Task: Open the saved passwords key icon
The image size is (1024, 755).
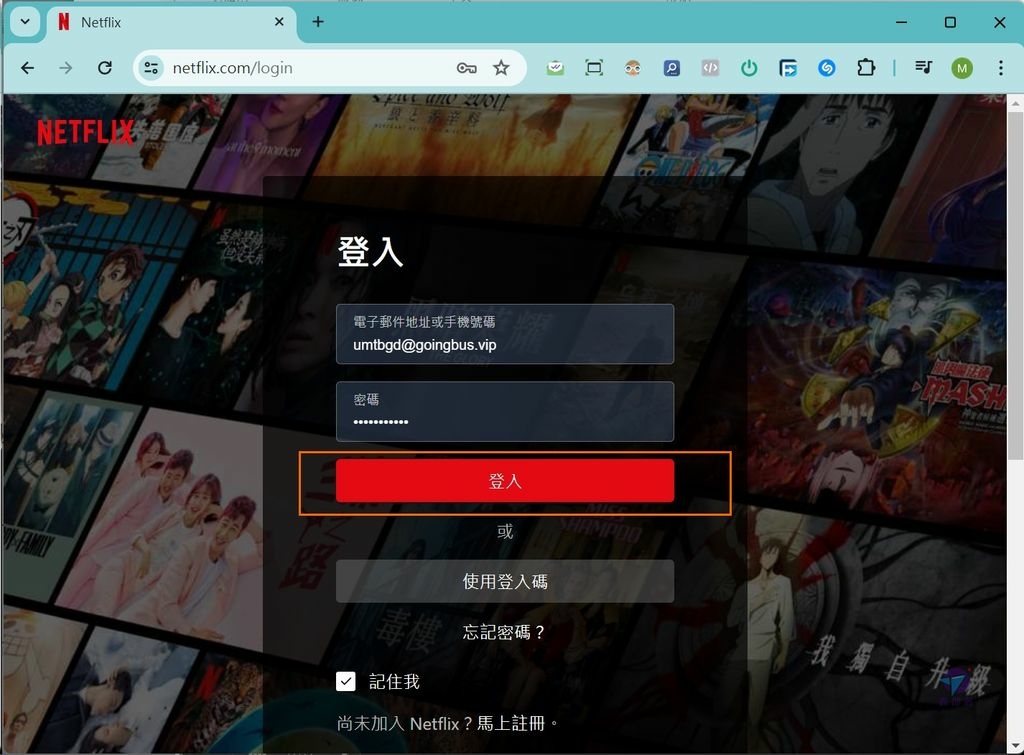Action: pos(466,68)
